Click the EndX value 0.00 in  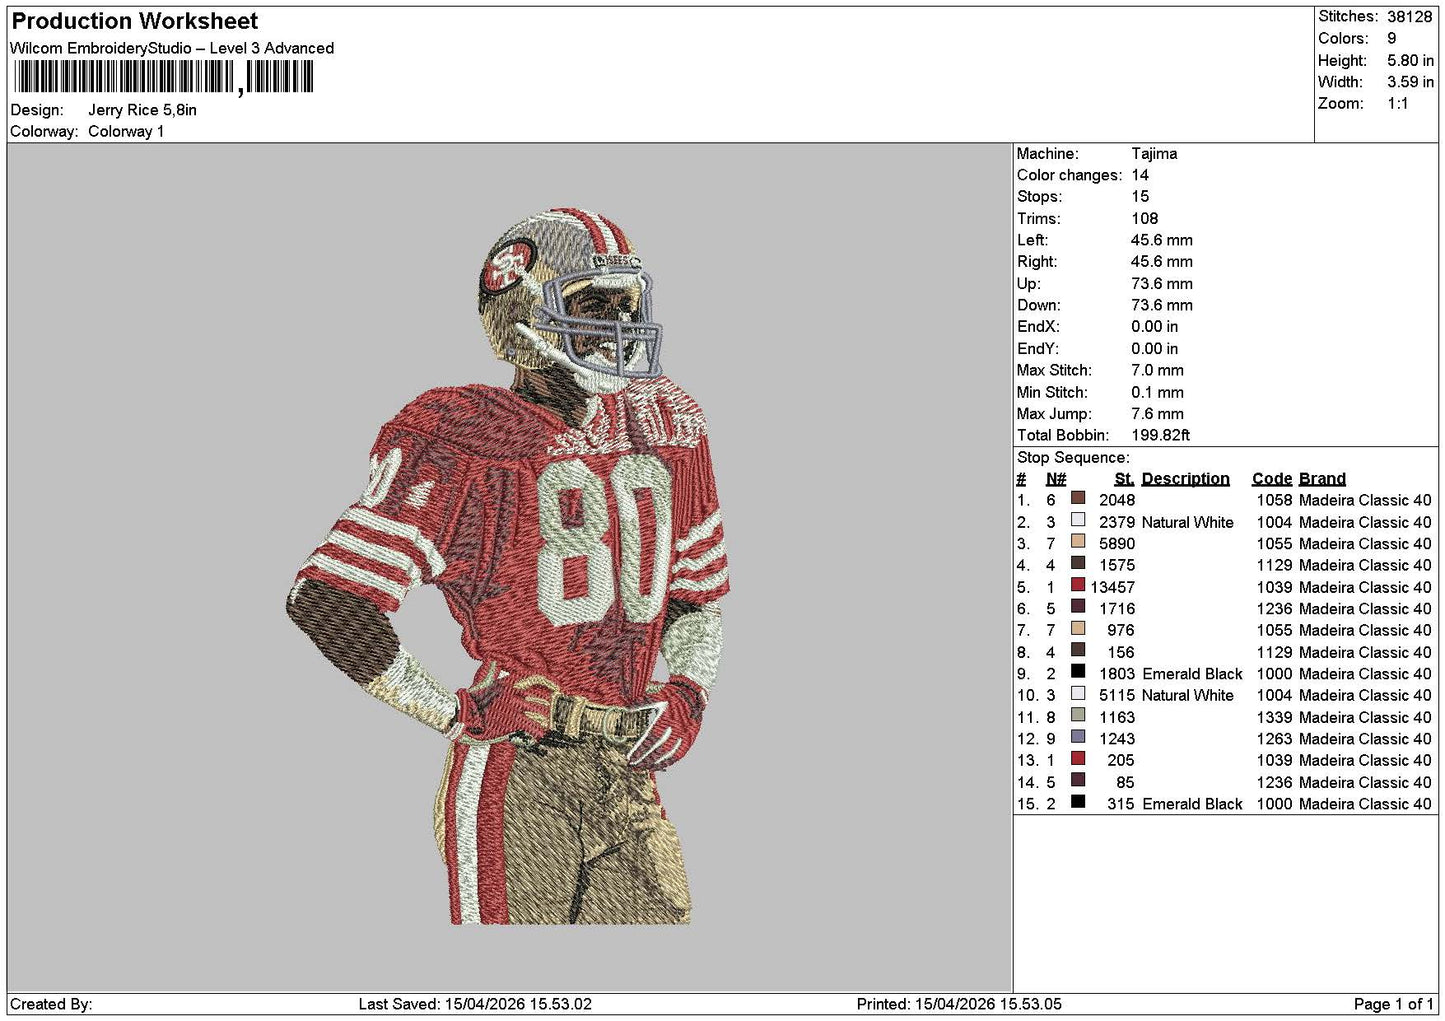pos(1155,327)
